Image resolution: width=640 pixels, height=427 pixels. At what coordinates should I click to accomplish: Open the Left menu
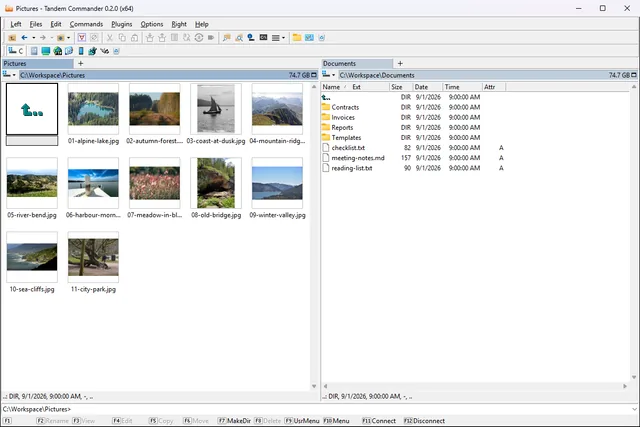click(16, 24)
